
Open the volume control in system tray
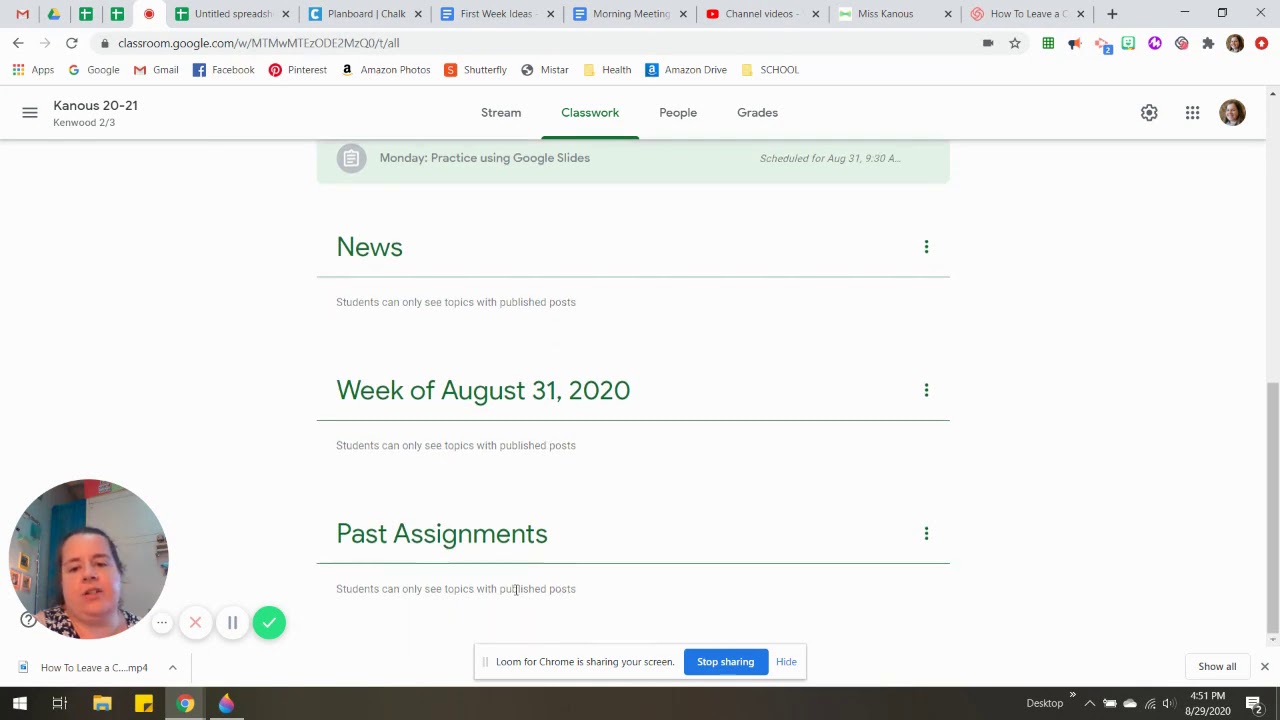pyautogui.click(x=1168, y=703)
